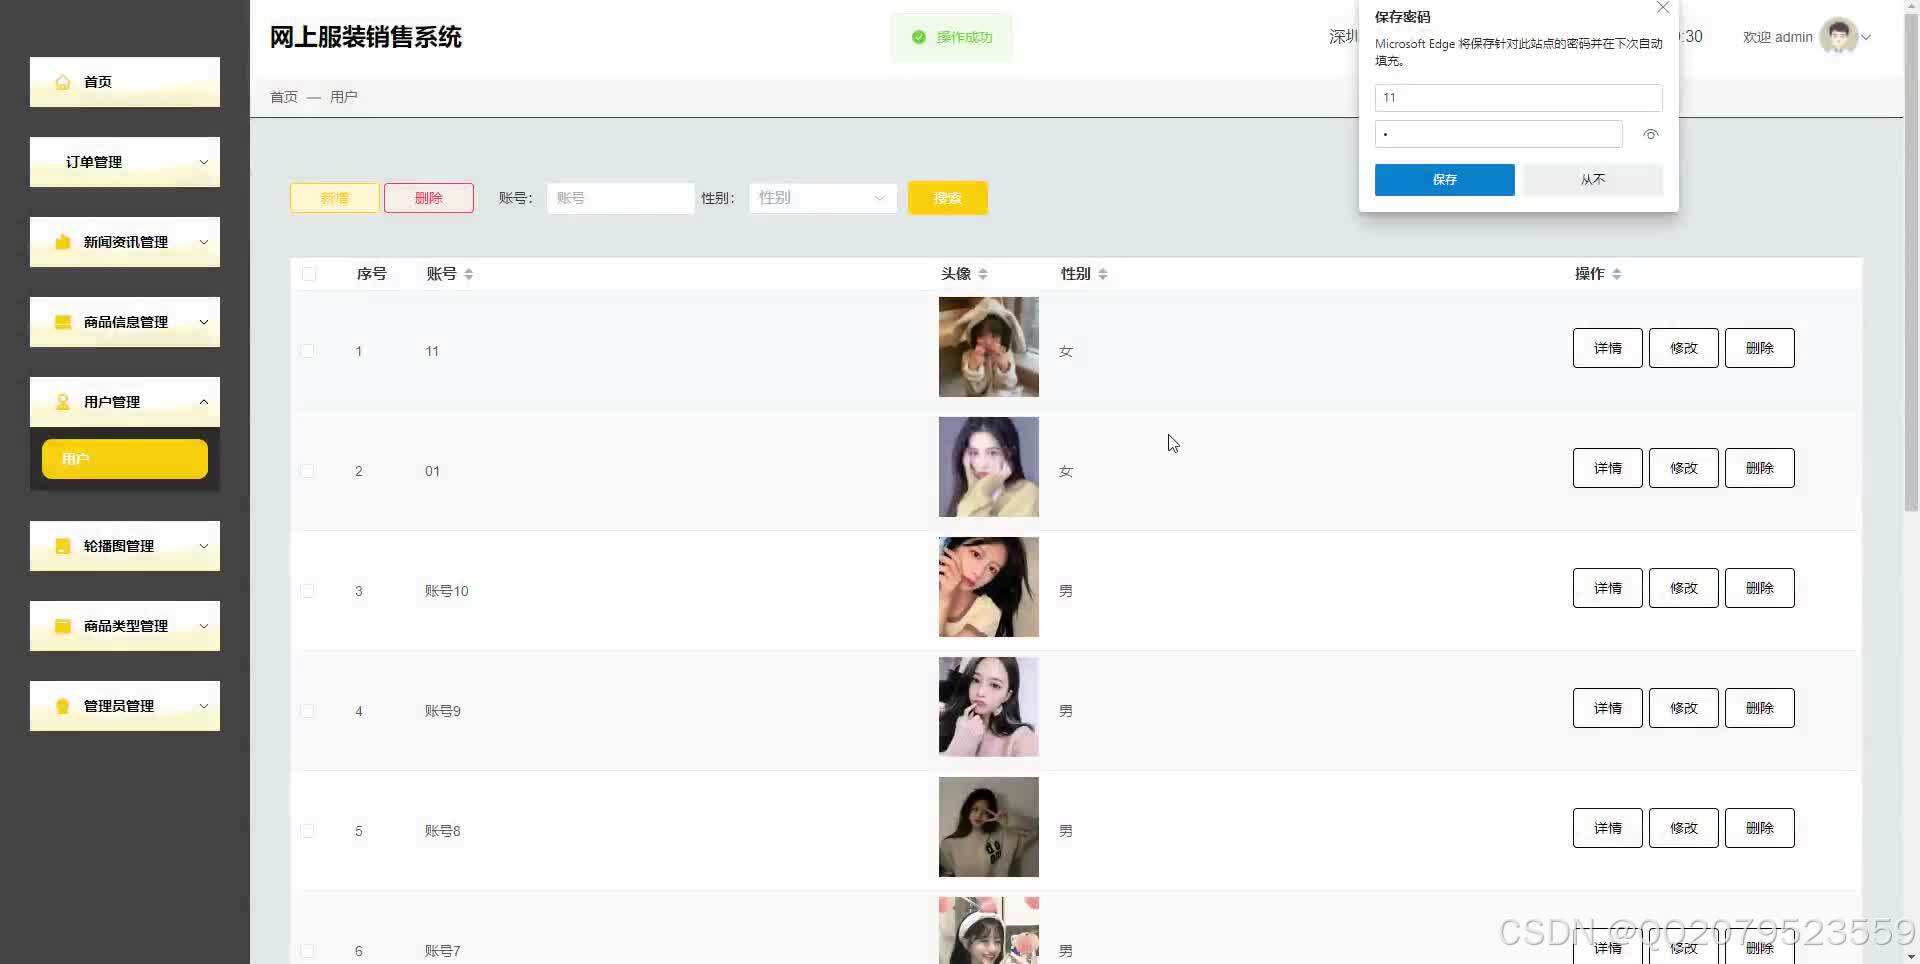Click the red 删除 toolbar button
1920x964 pixels.
(x=429, y=198)
